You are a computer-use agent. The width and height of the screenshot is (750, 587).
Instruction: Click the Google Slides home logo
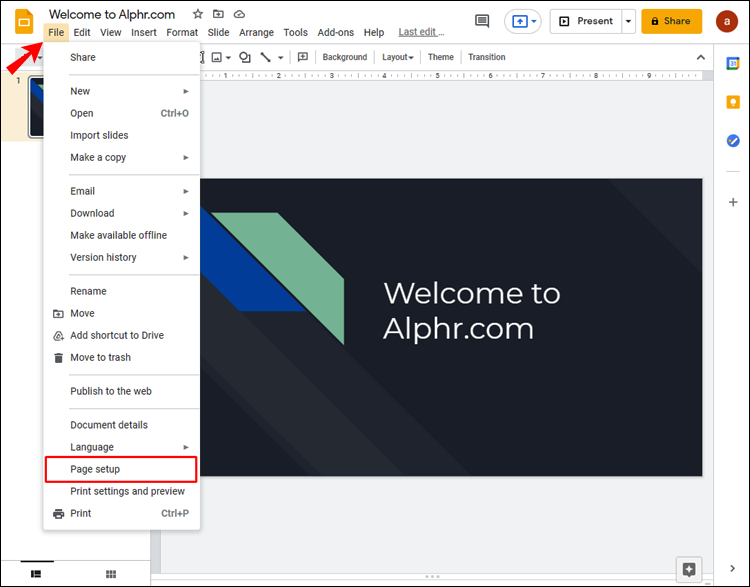pos(24,22)
